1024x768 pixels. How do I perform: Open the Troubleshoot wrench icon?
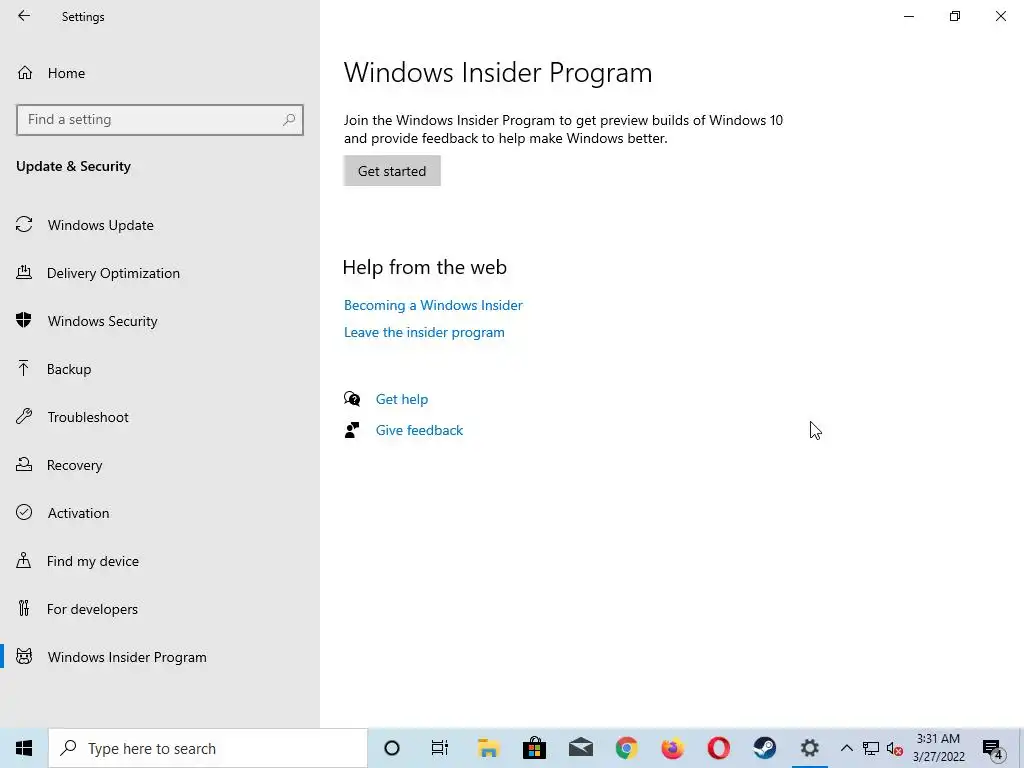point(24,417)
